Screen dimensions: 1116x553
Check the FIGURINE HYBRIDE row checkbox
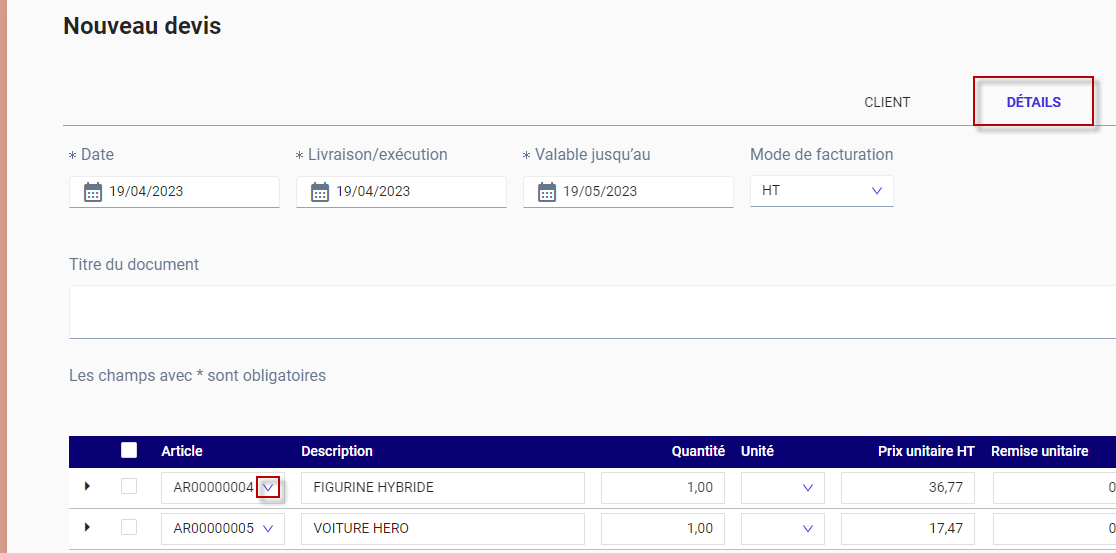129,487
